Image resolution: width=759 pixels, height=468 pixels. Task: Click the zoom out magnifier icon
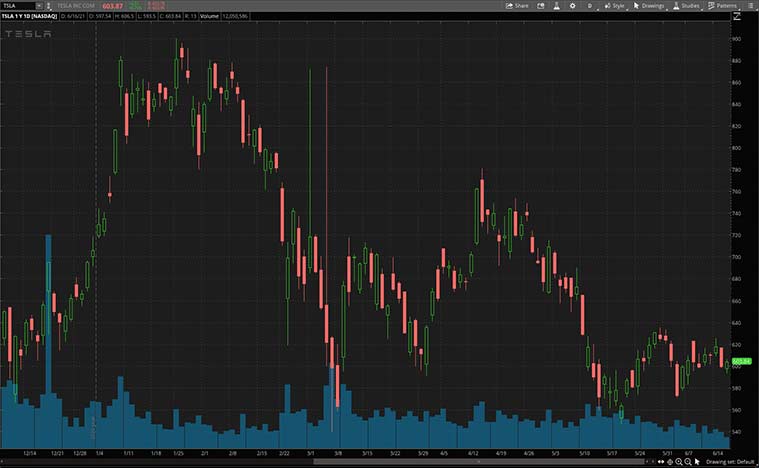click(688, 462)
